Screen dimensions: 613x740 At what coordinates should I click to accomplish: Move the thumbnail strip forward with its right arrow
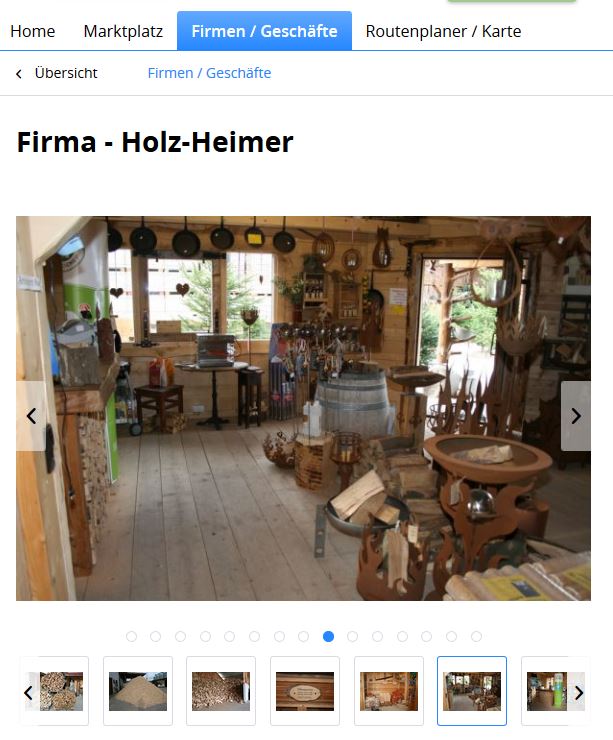(579, 692)
